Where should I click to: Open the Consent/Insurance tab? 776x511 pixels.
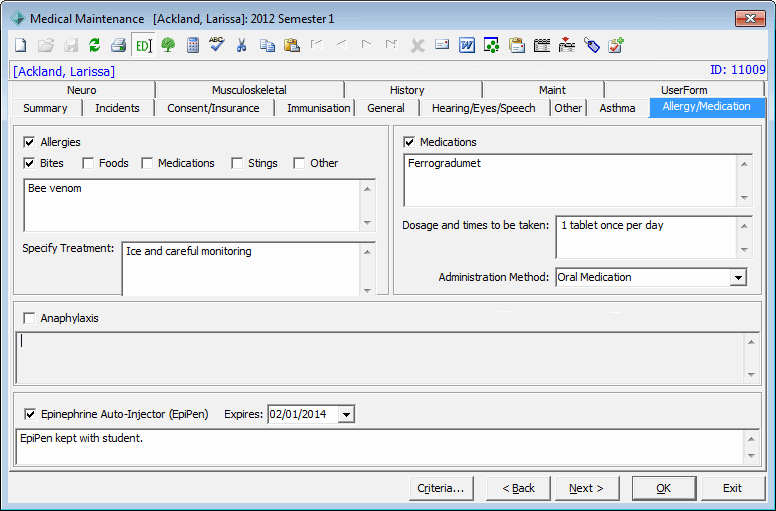pyautogui.click(x=213, y=108)
